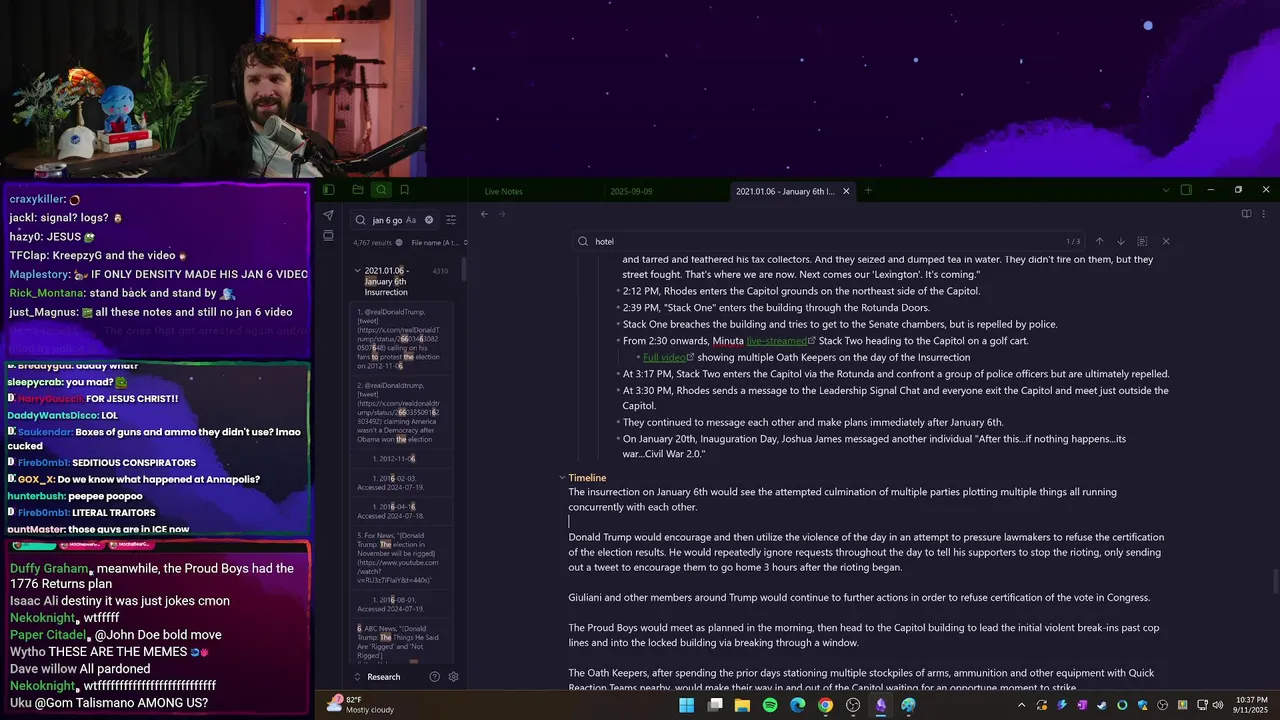Open search result '5. Fox News' entry

click(399, 558)
